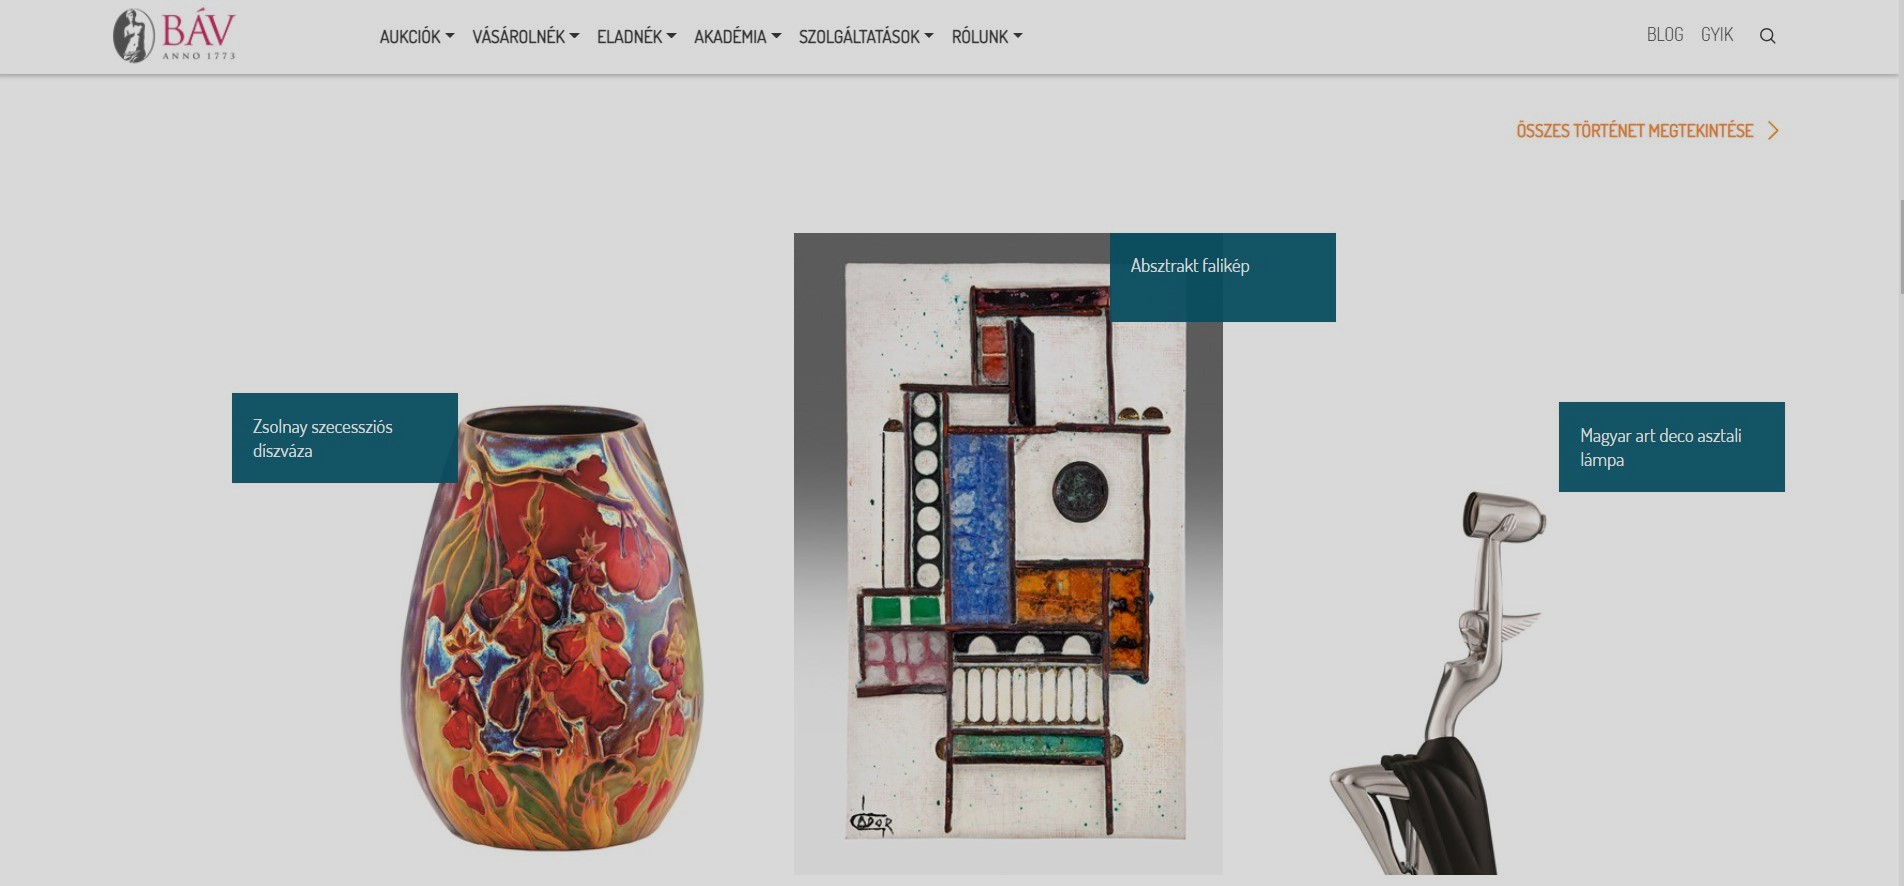Open the GYIK link
The width and height of the screenshot is (1904, 886).
pos(1717,35)
